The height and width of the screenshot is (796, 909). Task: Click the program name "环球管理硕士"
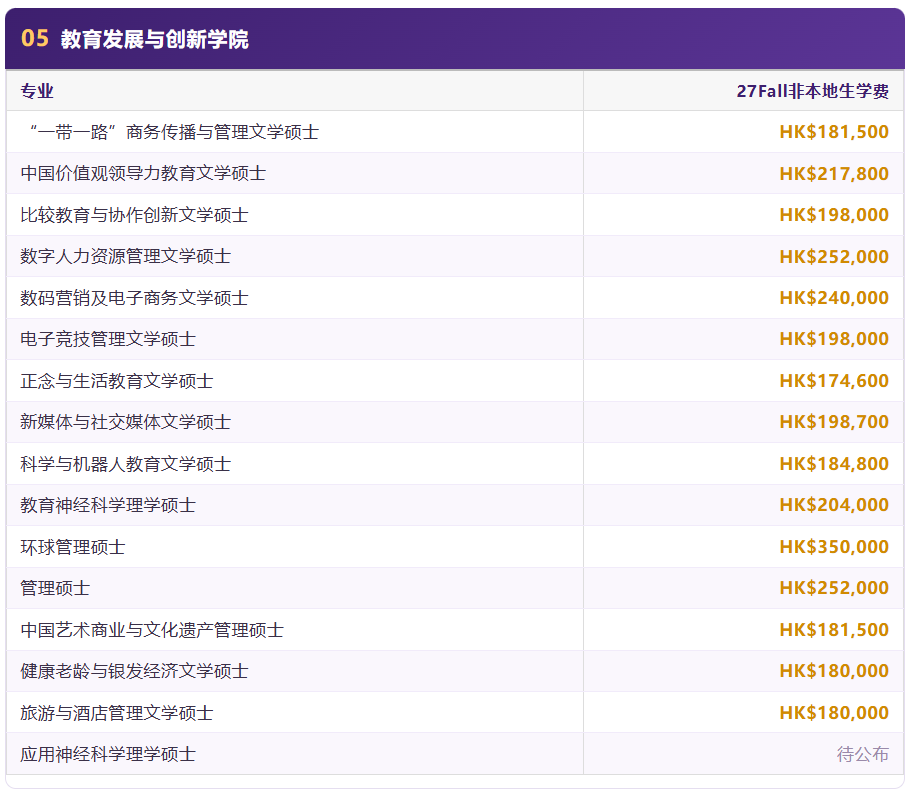(x=73, y=547)
